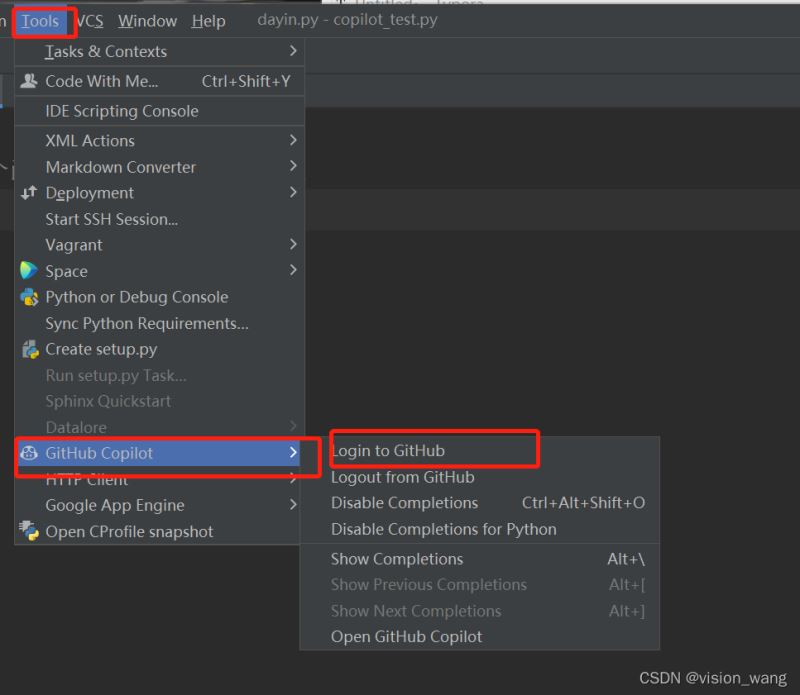This screenshot has width=800, height=695.
Task: Expand the XML Actions submenu arrow
Action: pos(293,140)
